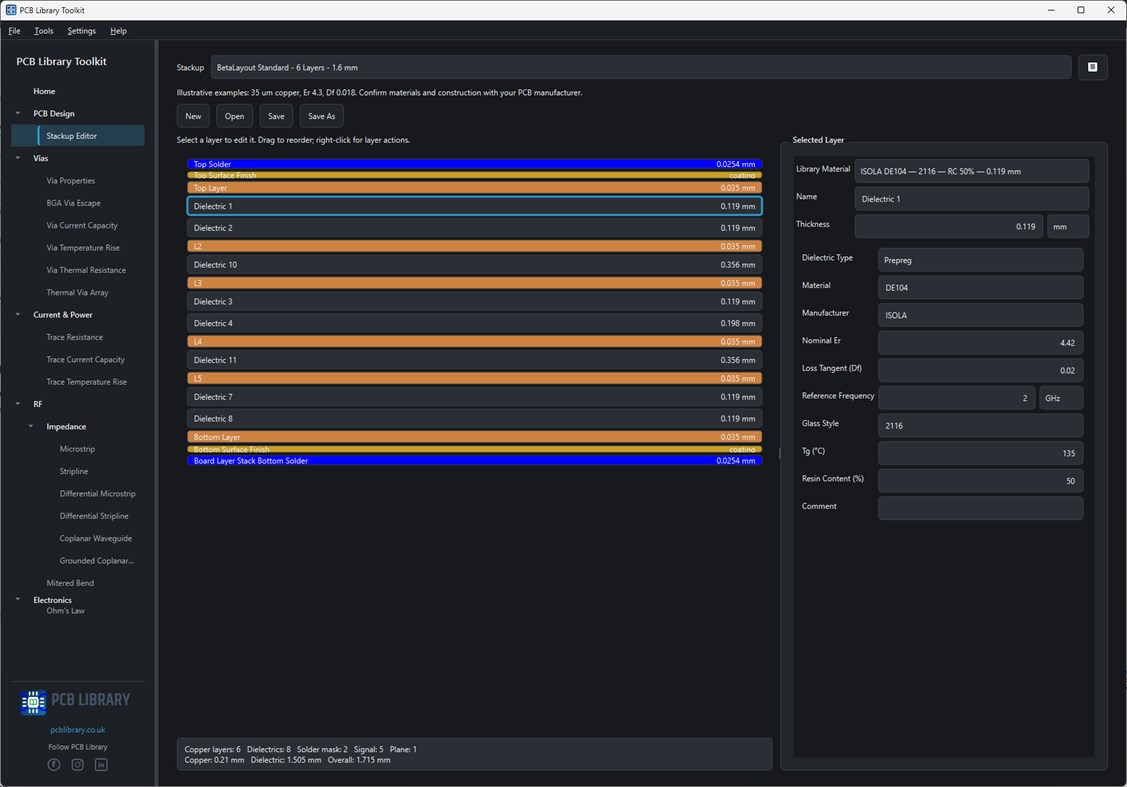Open the Settings menu
1127x787 pixels.
[81, 31]
